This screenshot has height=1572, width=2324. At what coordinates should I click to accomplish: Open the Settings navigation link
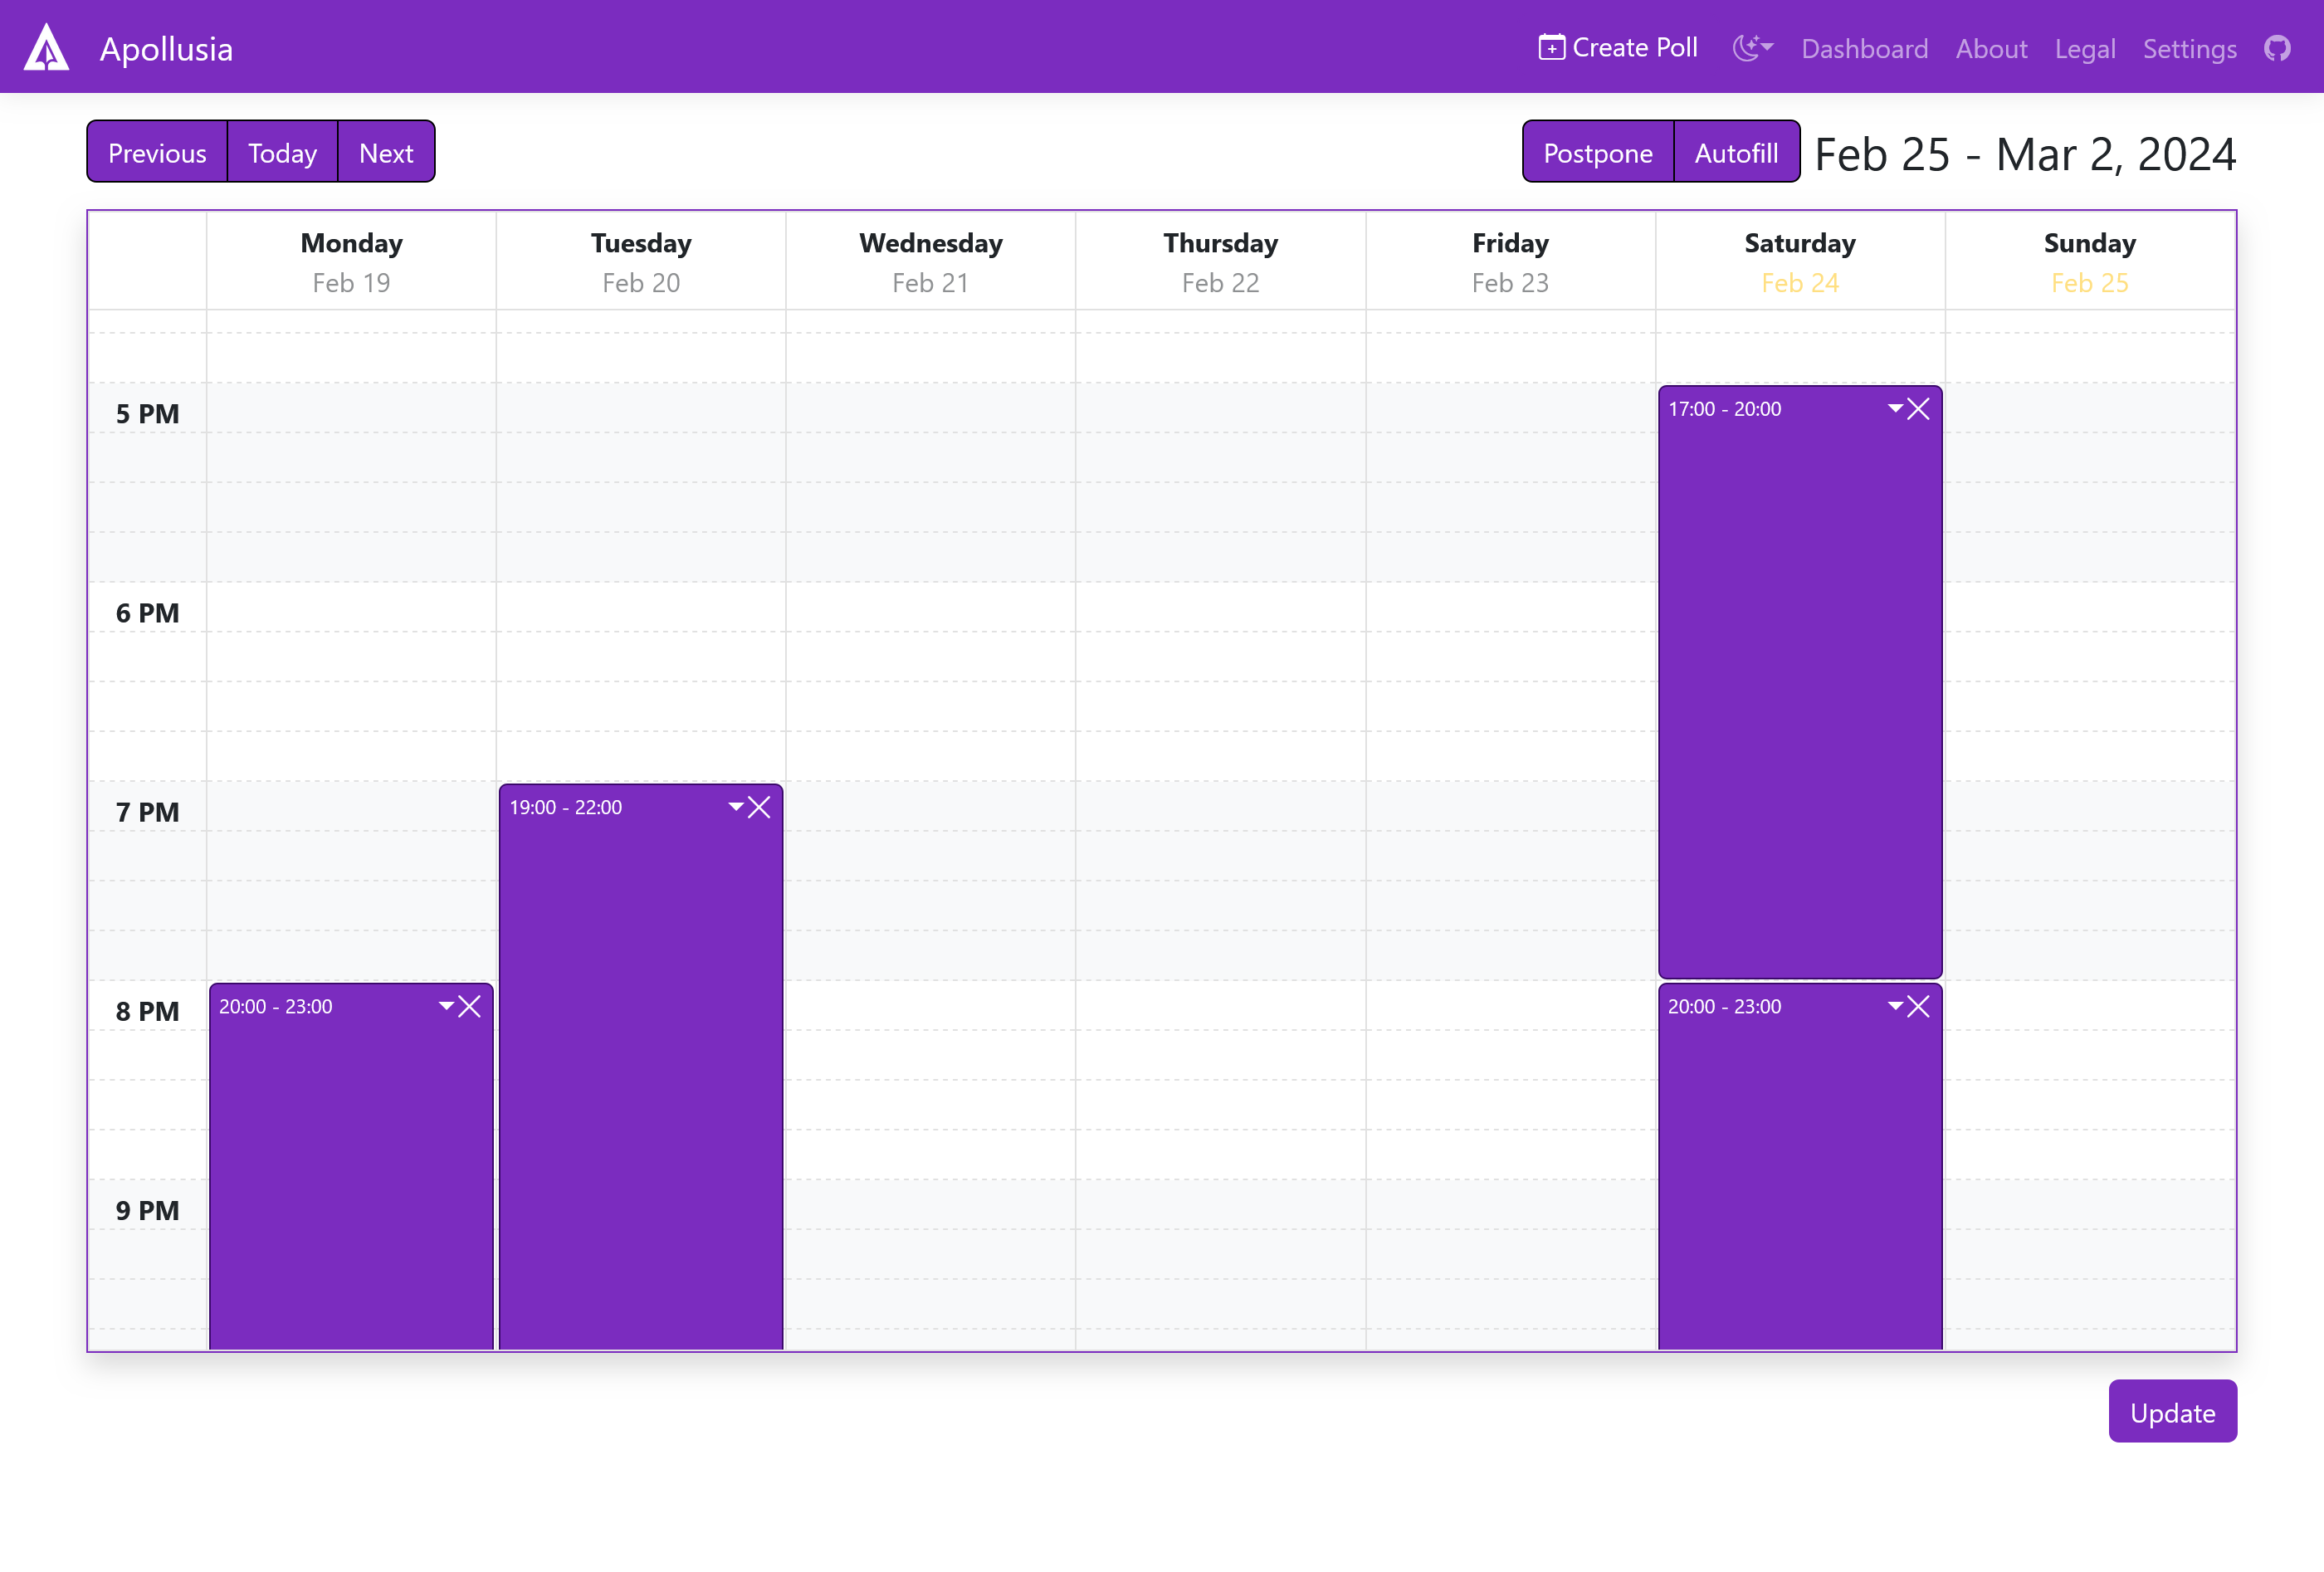pos(2189,49)
